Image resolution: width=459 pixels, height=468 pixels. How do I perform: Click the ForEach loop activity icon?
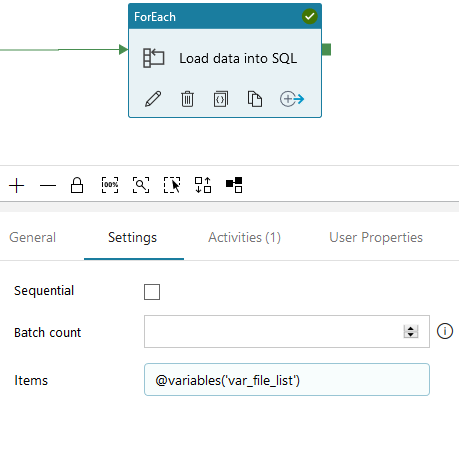[154, 58]
